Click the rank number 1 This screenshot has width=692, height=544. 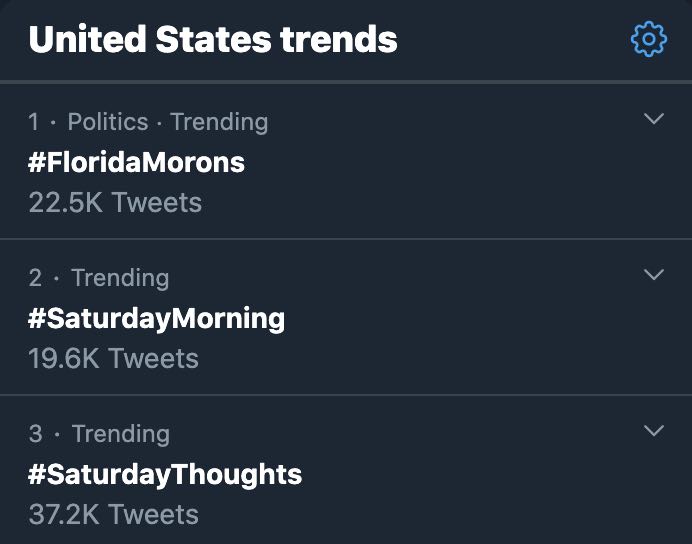(x=34, y=122)
